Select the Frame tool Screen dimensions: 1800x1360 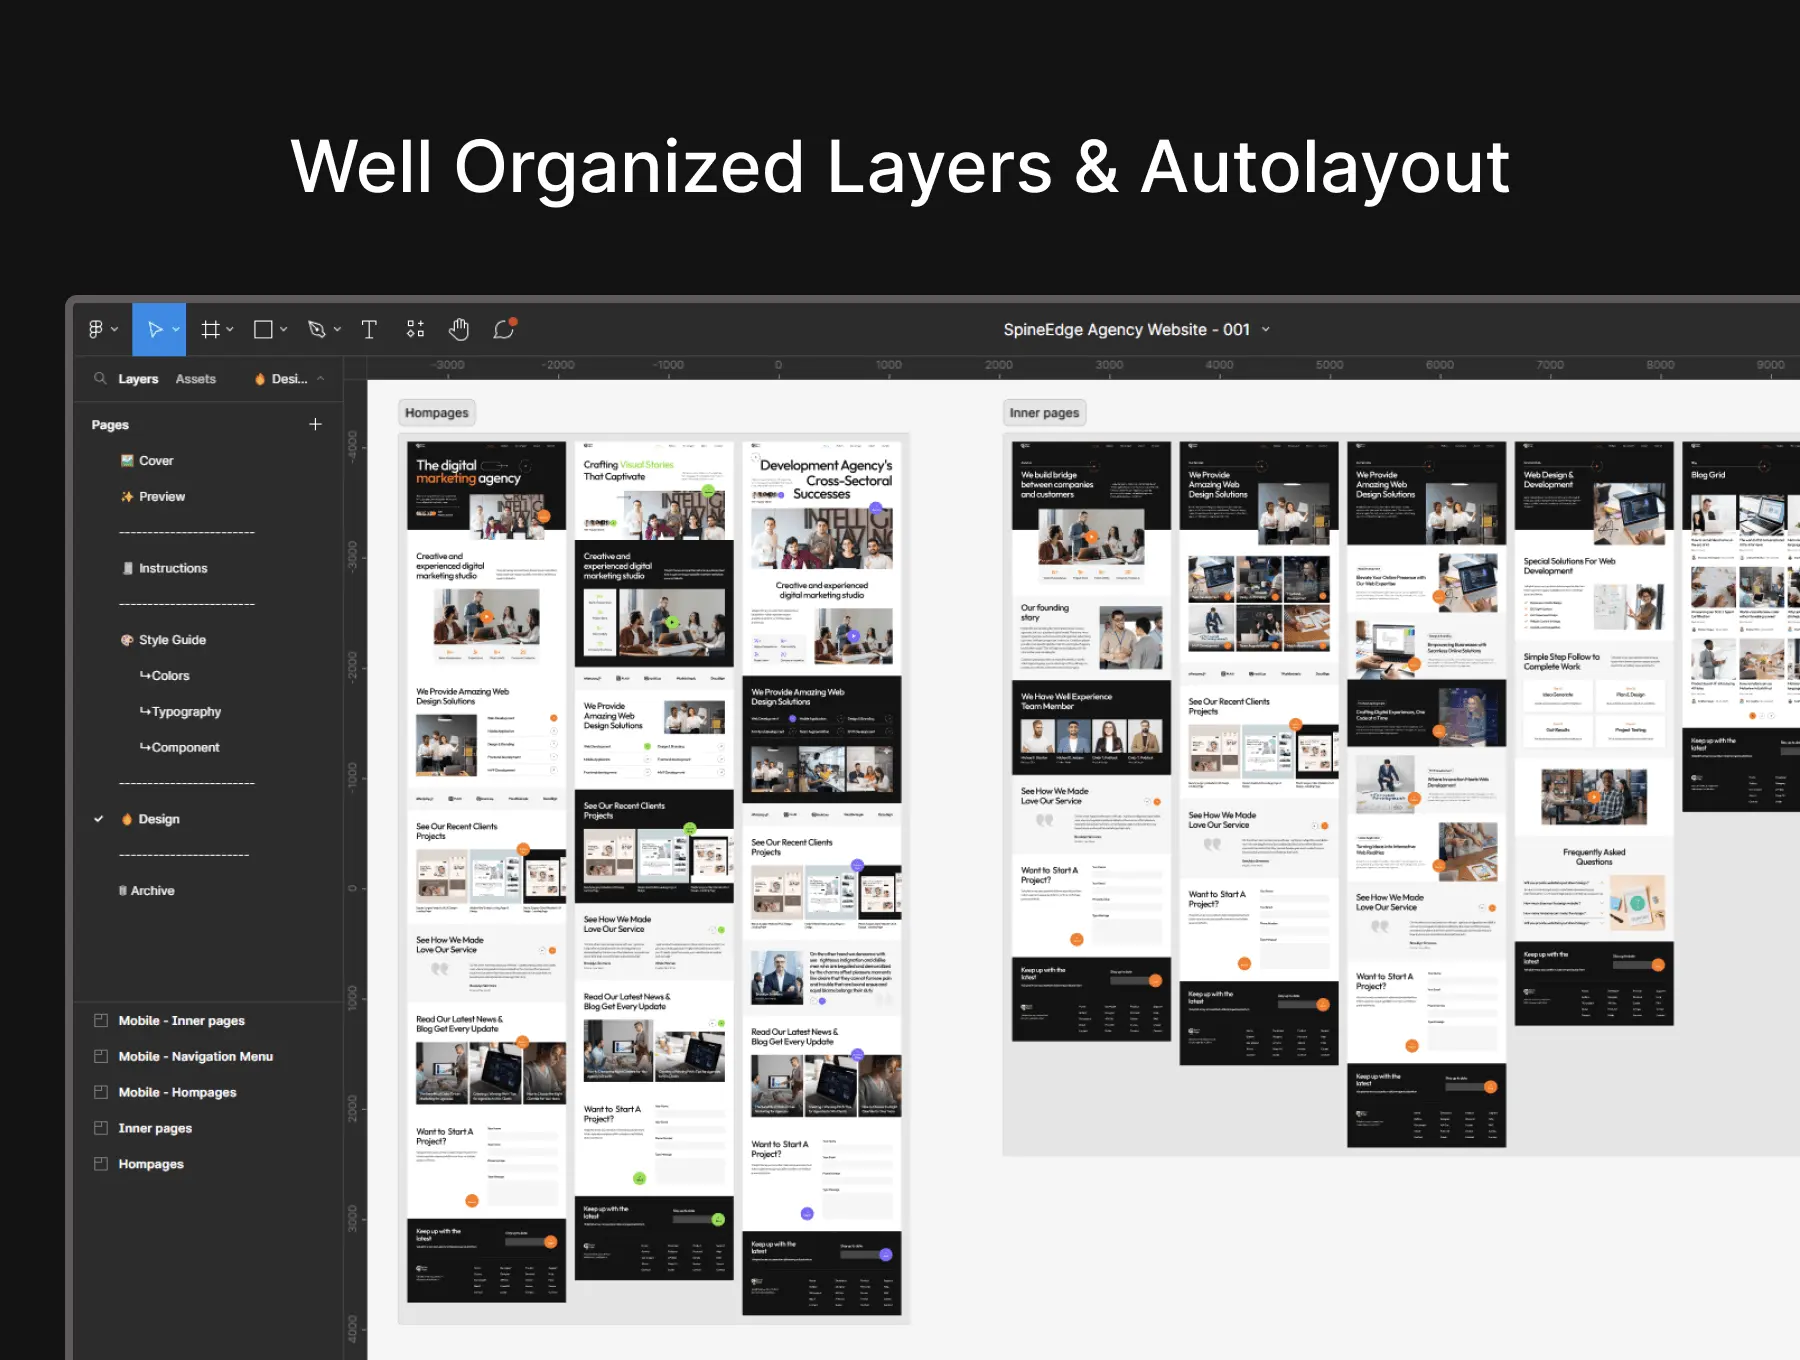tap(210, 329)
